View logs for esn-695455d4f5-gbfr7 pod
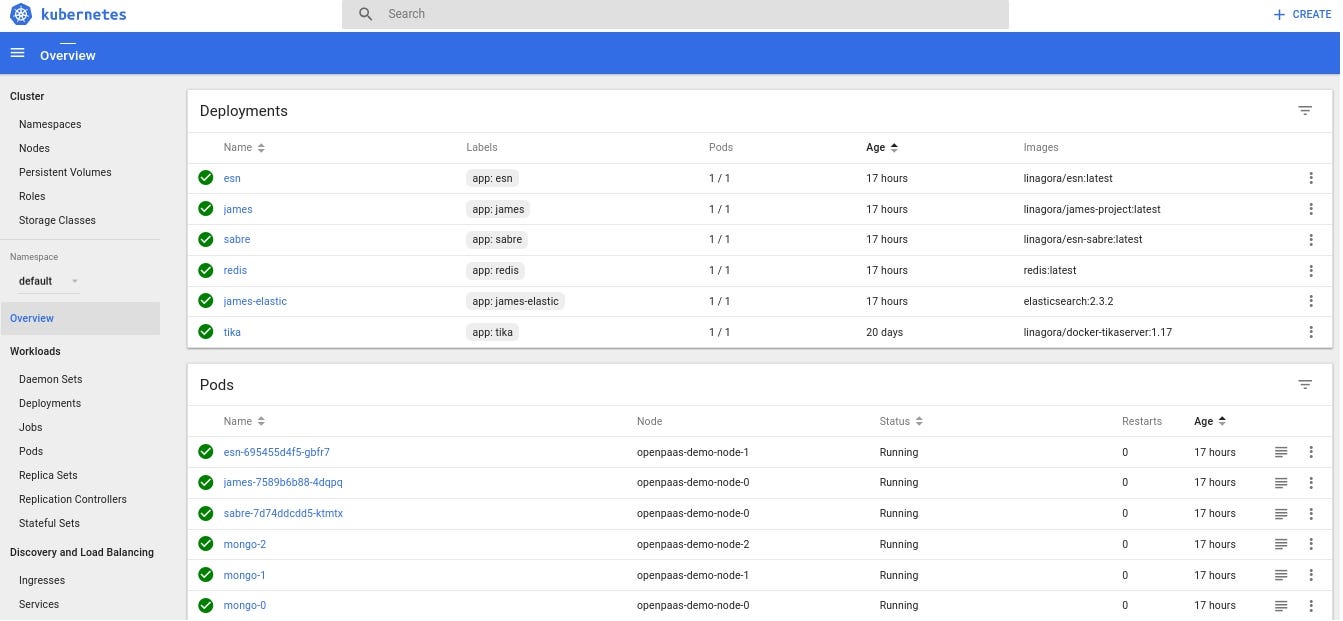Screen dimensions: 1343x621 pyautogui.click(x=1281, y=452)
